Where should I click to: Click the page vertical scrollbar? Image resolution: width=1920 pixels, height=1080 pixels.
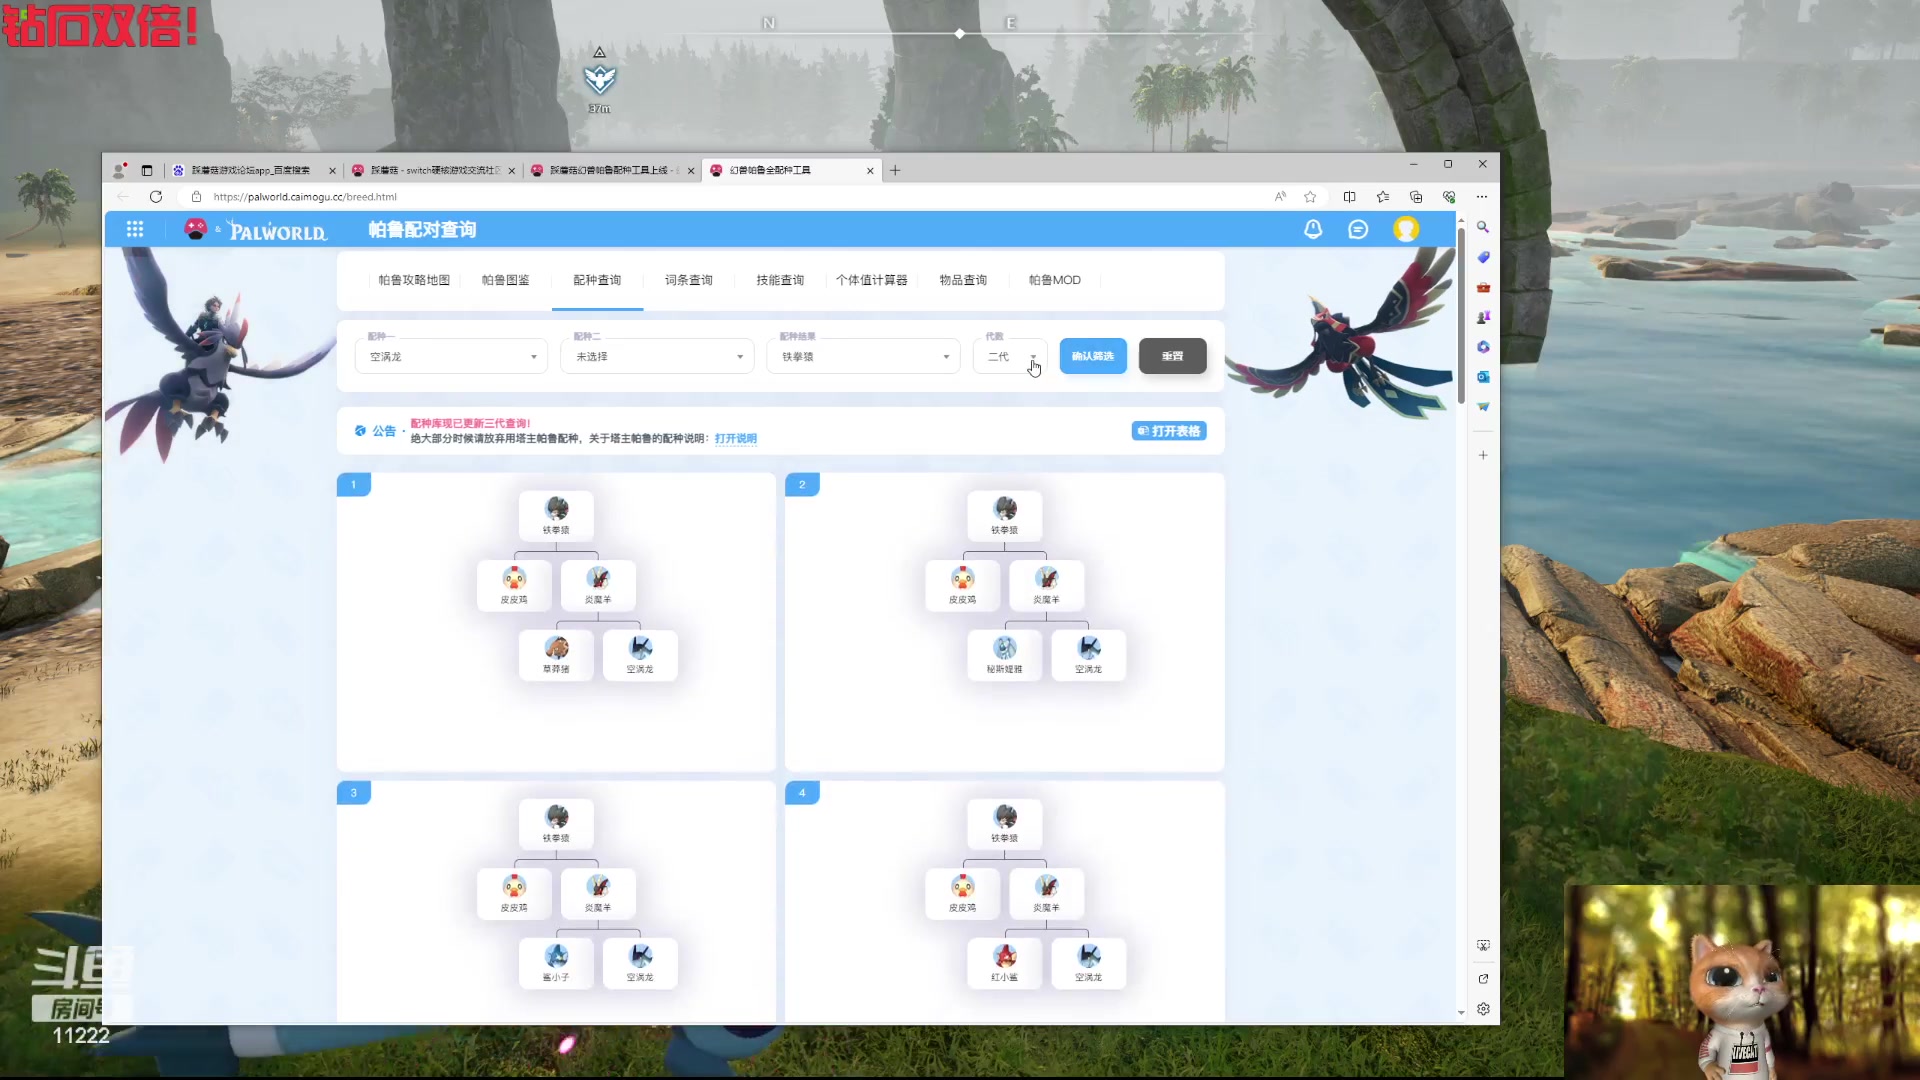1461,315
